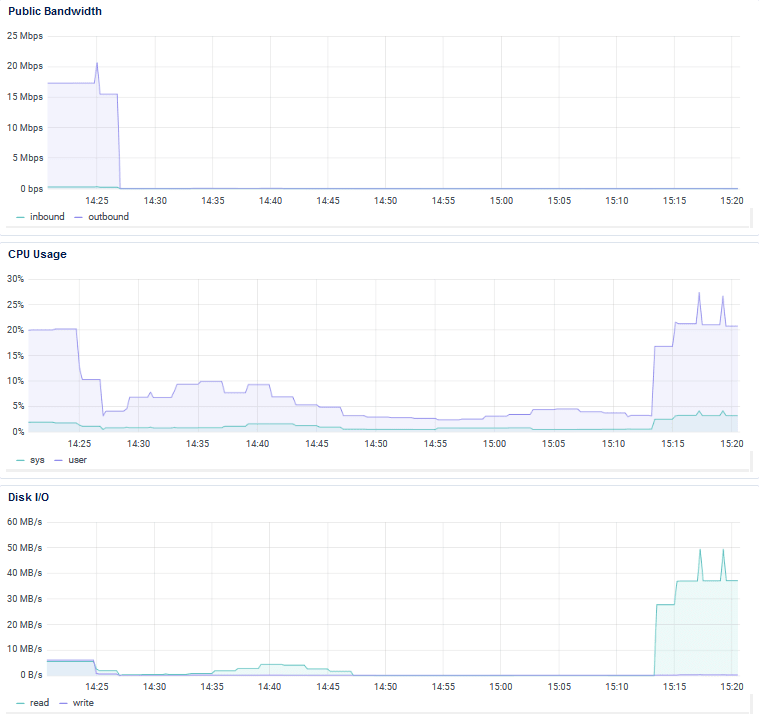Click the 30% label on CPU Usage axis
This screenshot has width=759, height=714.
tap(15, 279)
